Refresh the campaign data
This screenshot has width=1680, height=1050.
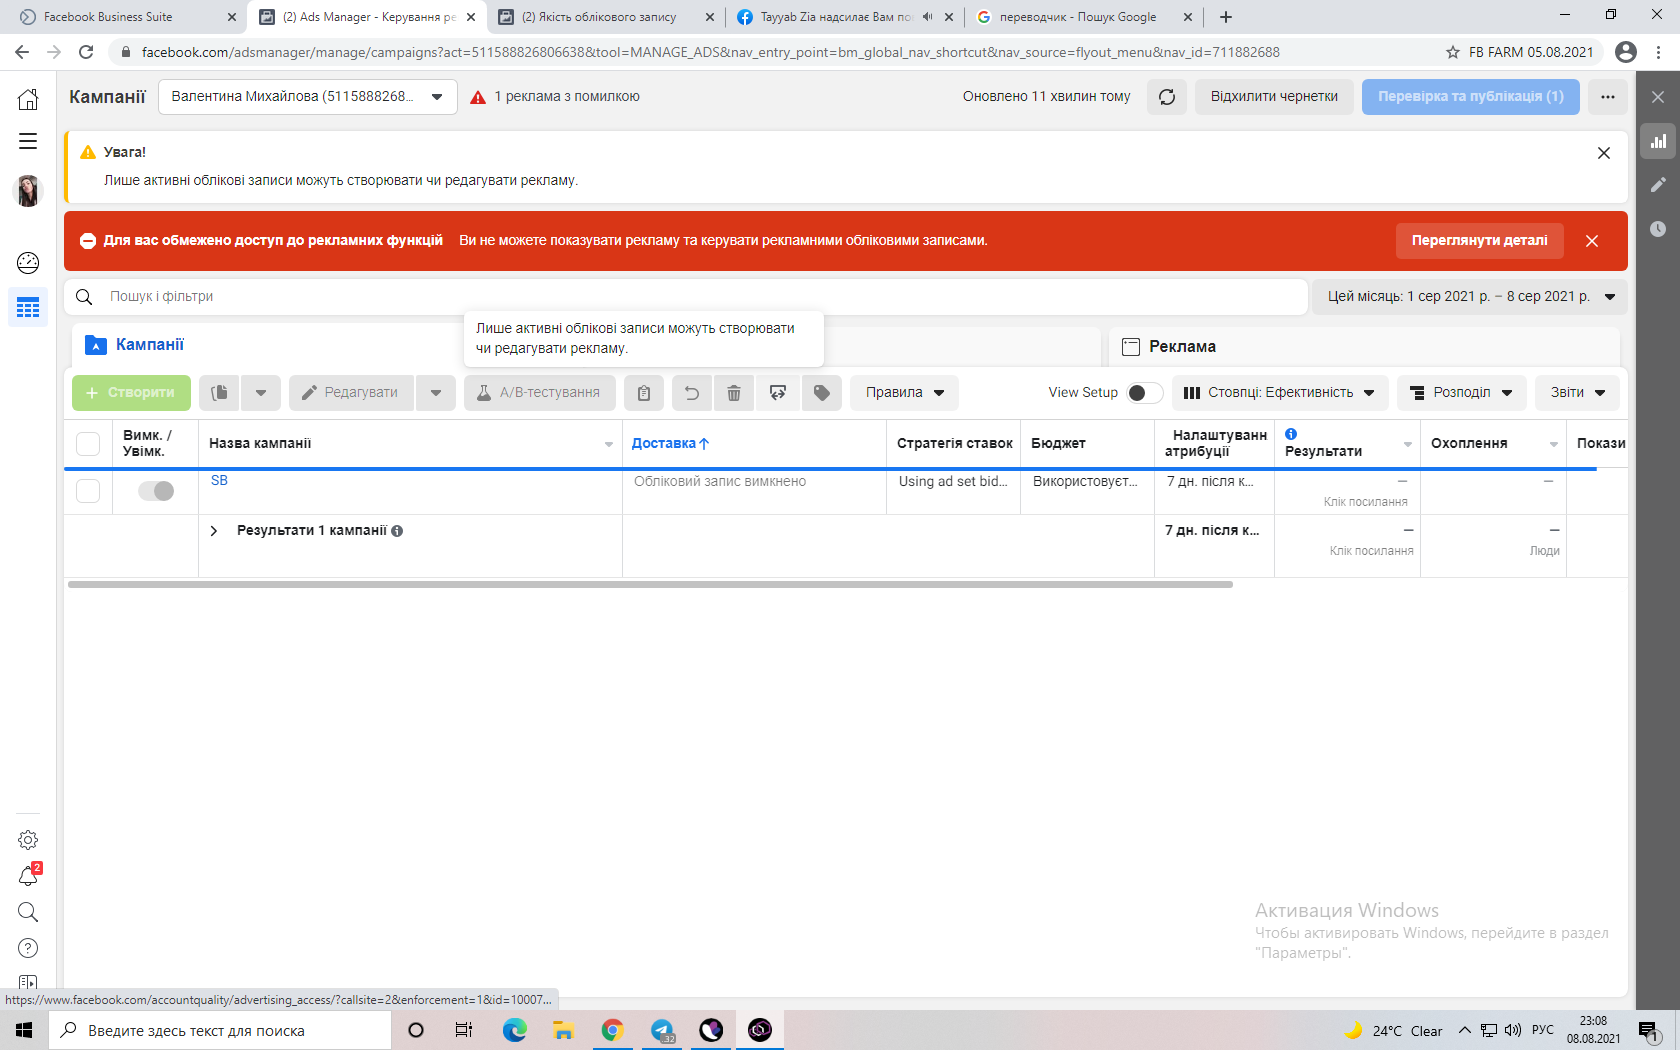(x=1167, y=97)
